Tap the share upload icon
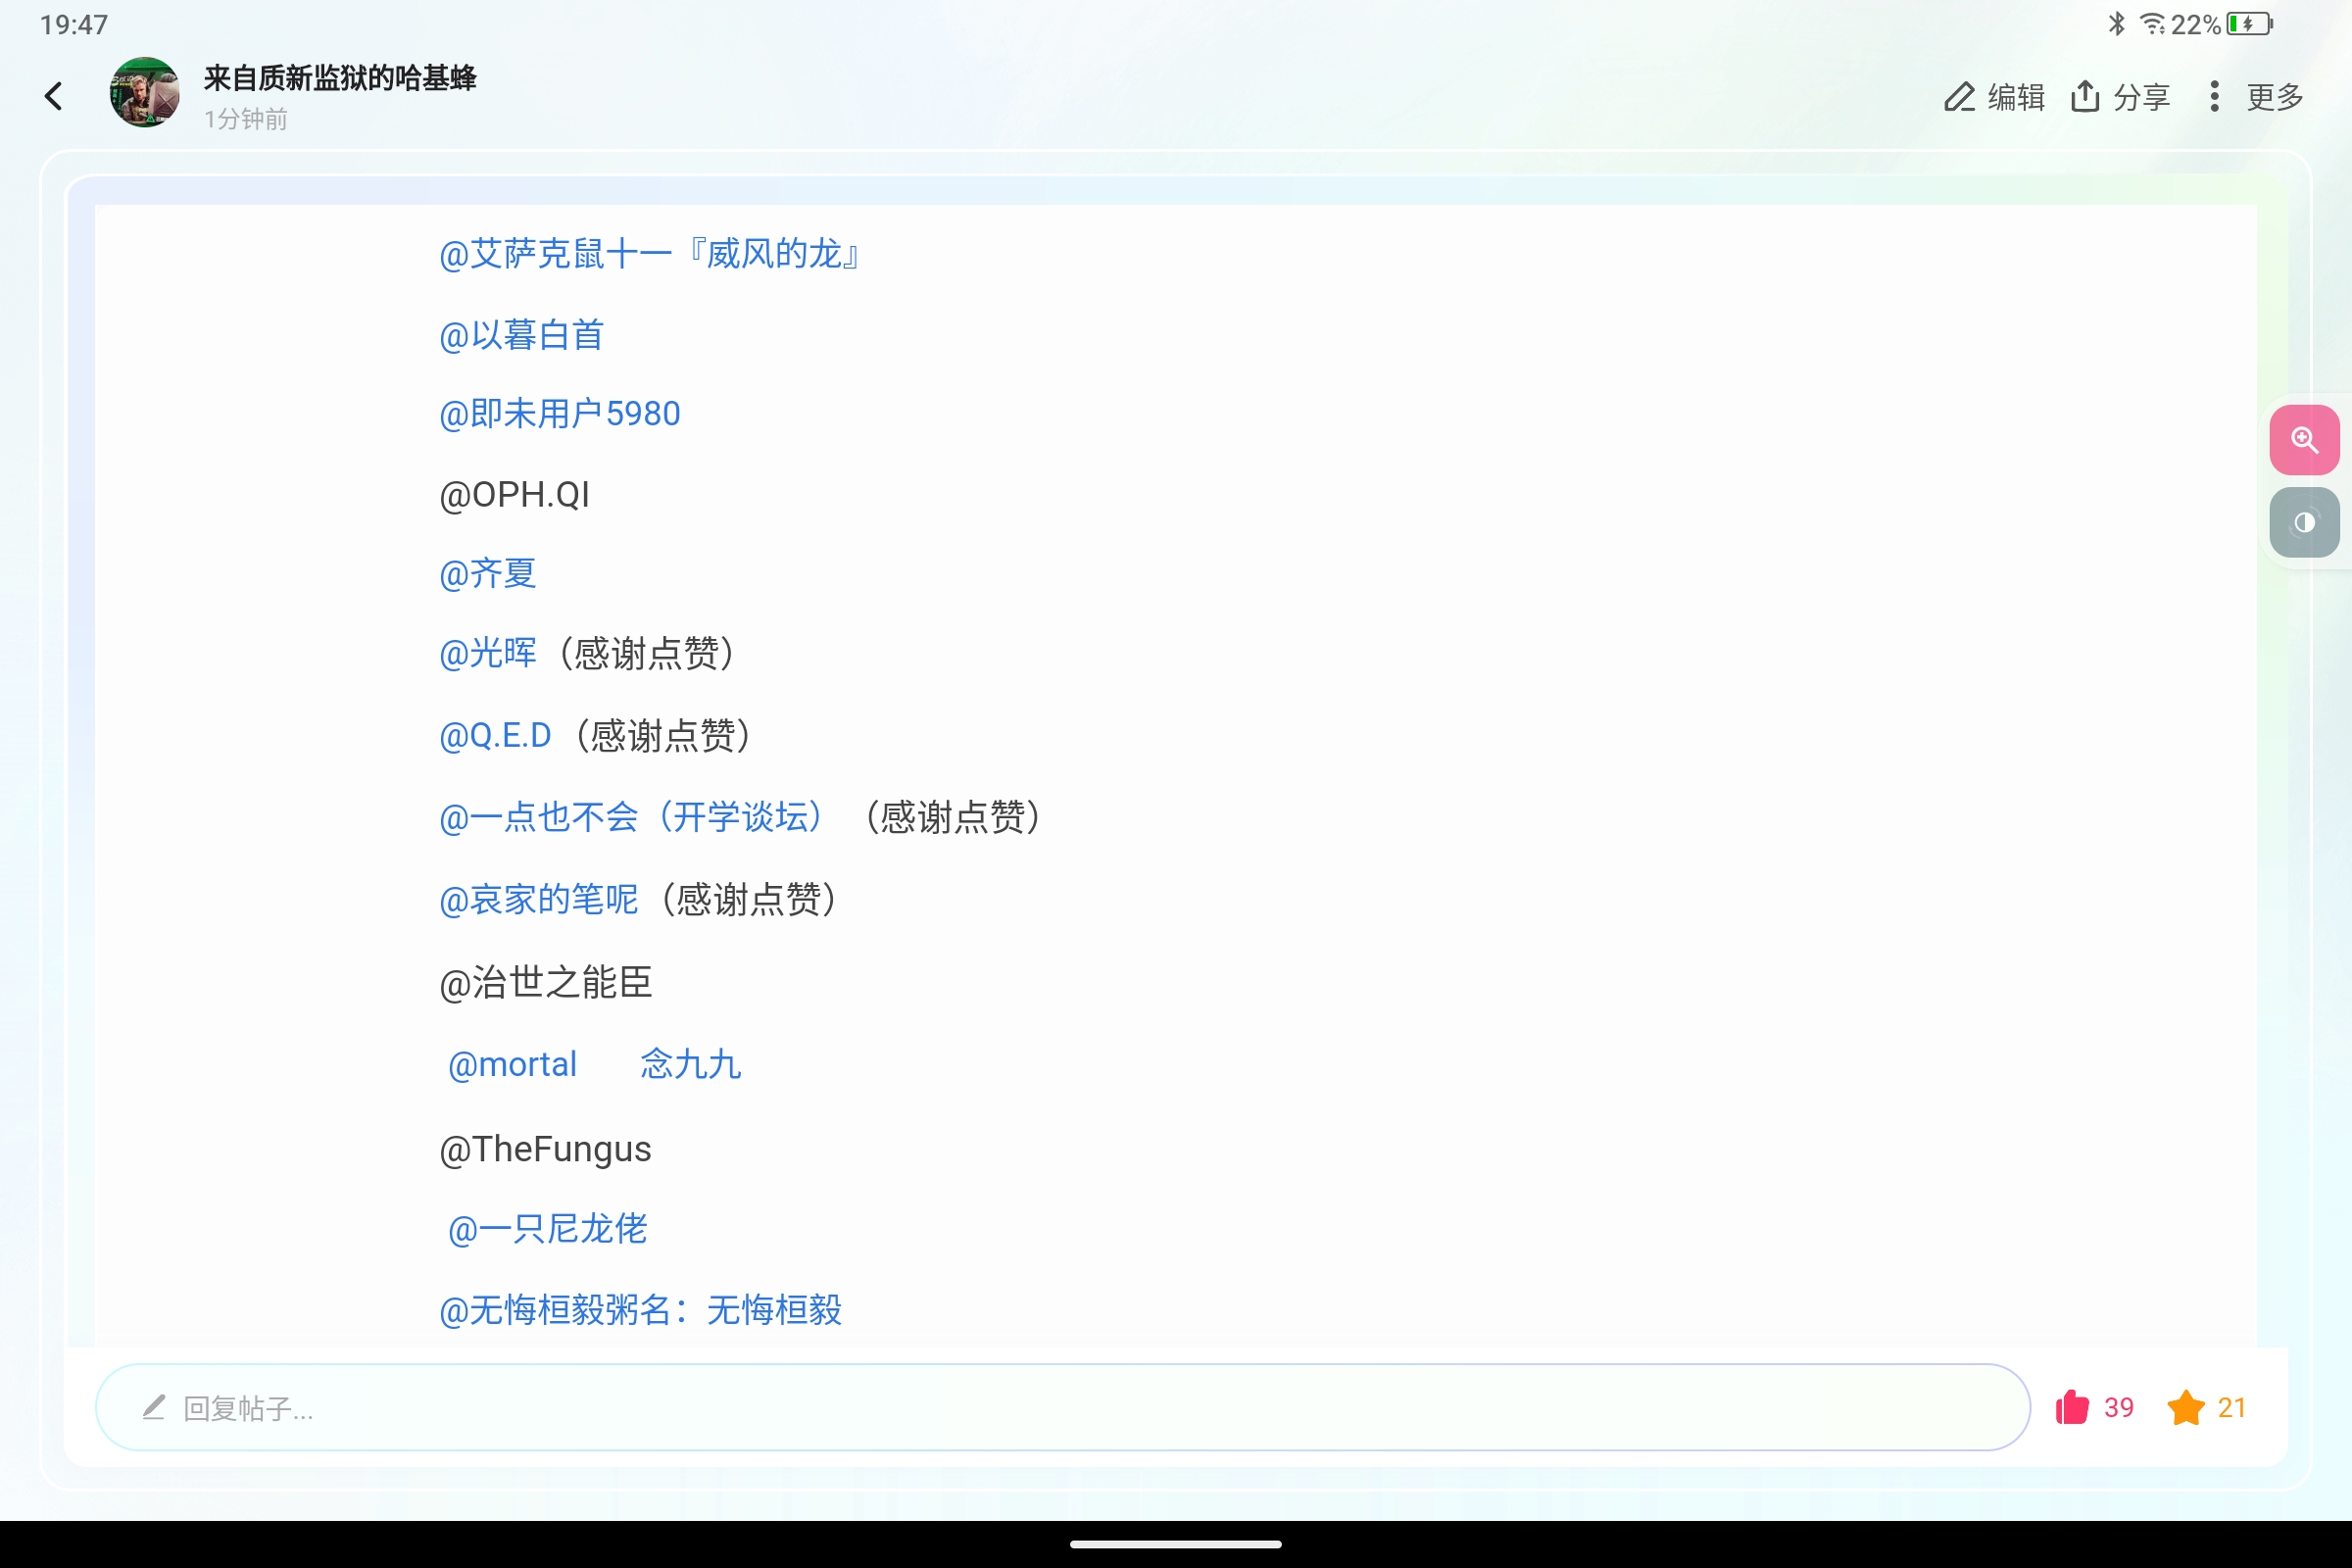 click(x=2085, y=96)
